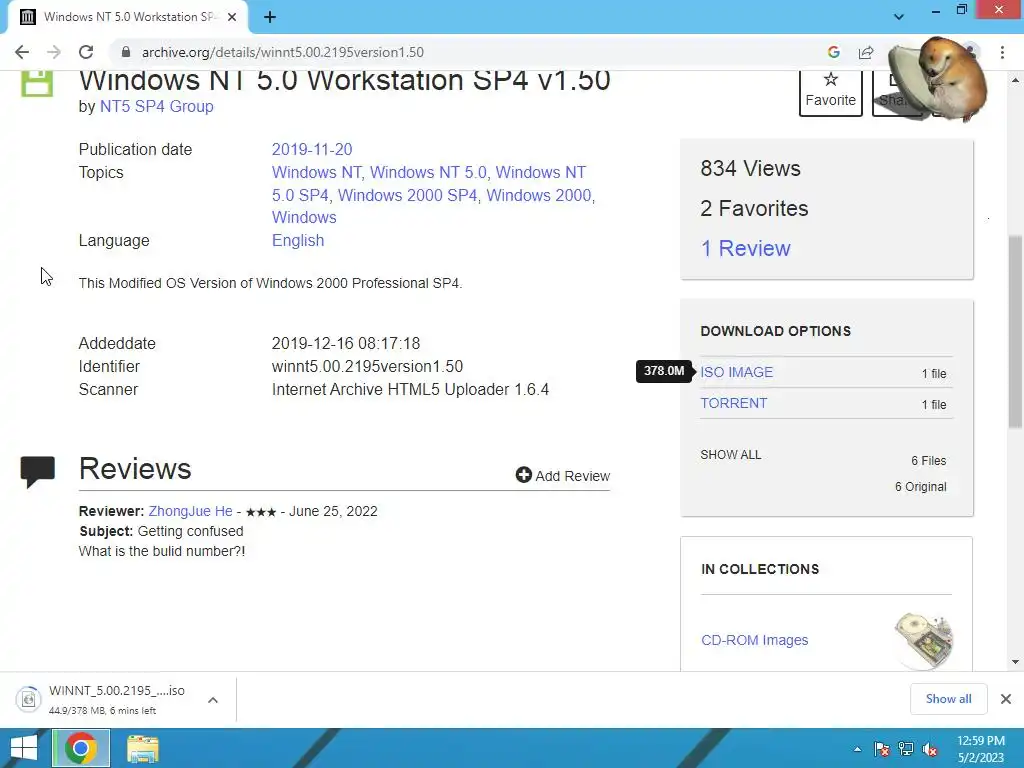Select the Windows NT 5.0 Workstation tab
1024x768 pixels.
[127, 17]
